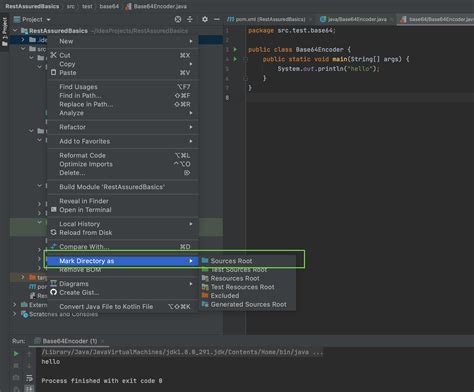Select Test Resources Root option
Image resolution: width=474 pixels, height=392 pixels.
pos(247,287)
